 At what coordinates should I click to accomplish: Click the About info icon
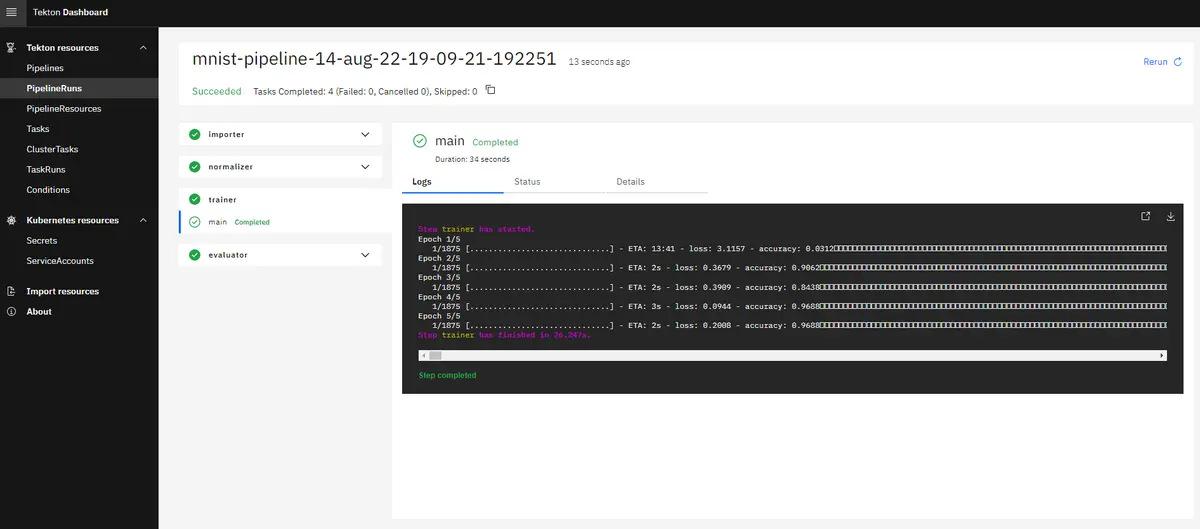coord(11,312)
